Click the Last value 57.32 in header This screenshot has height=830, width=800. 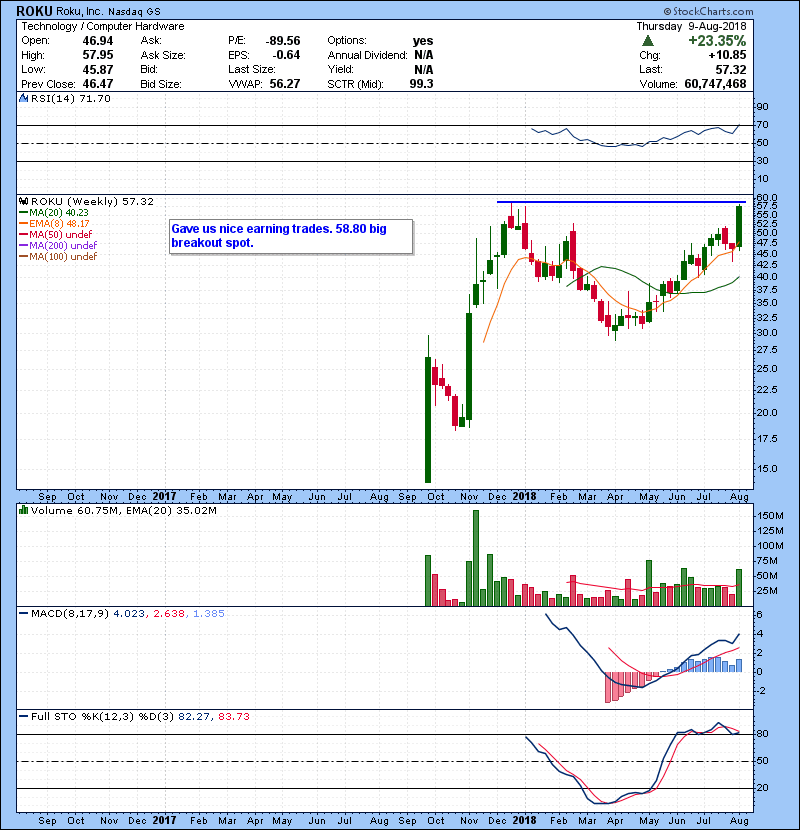731,69
